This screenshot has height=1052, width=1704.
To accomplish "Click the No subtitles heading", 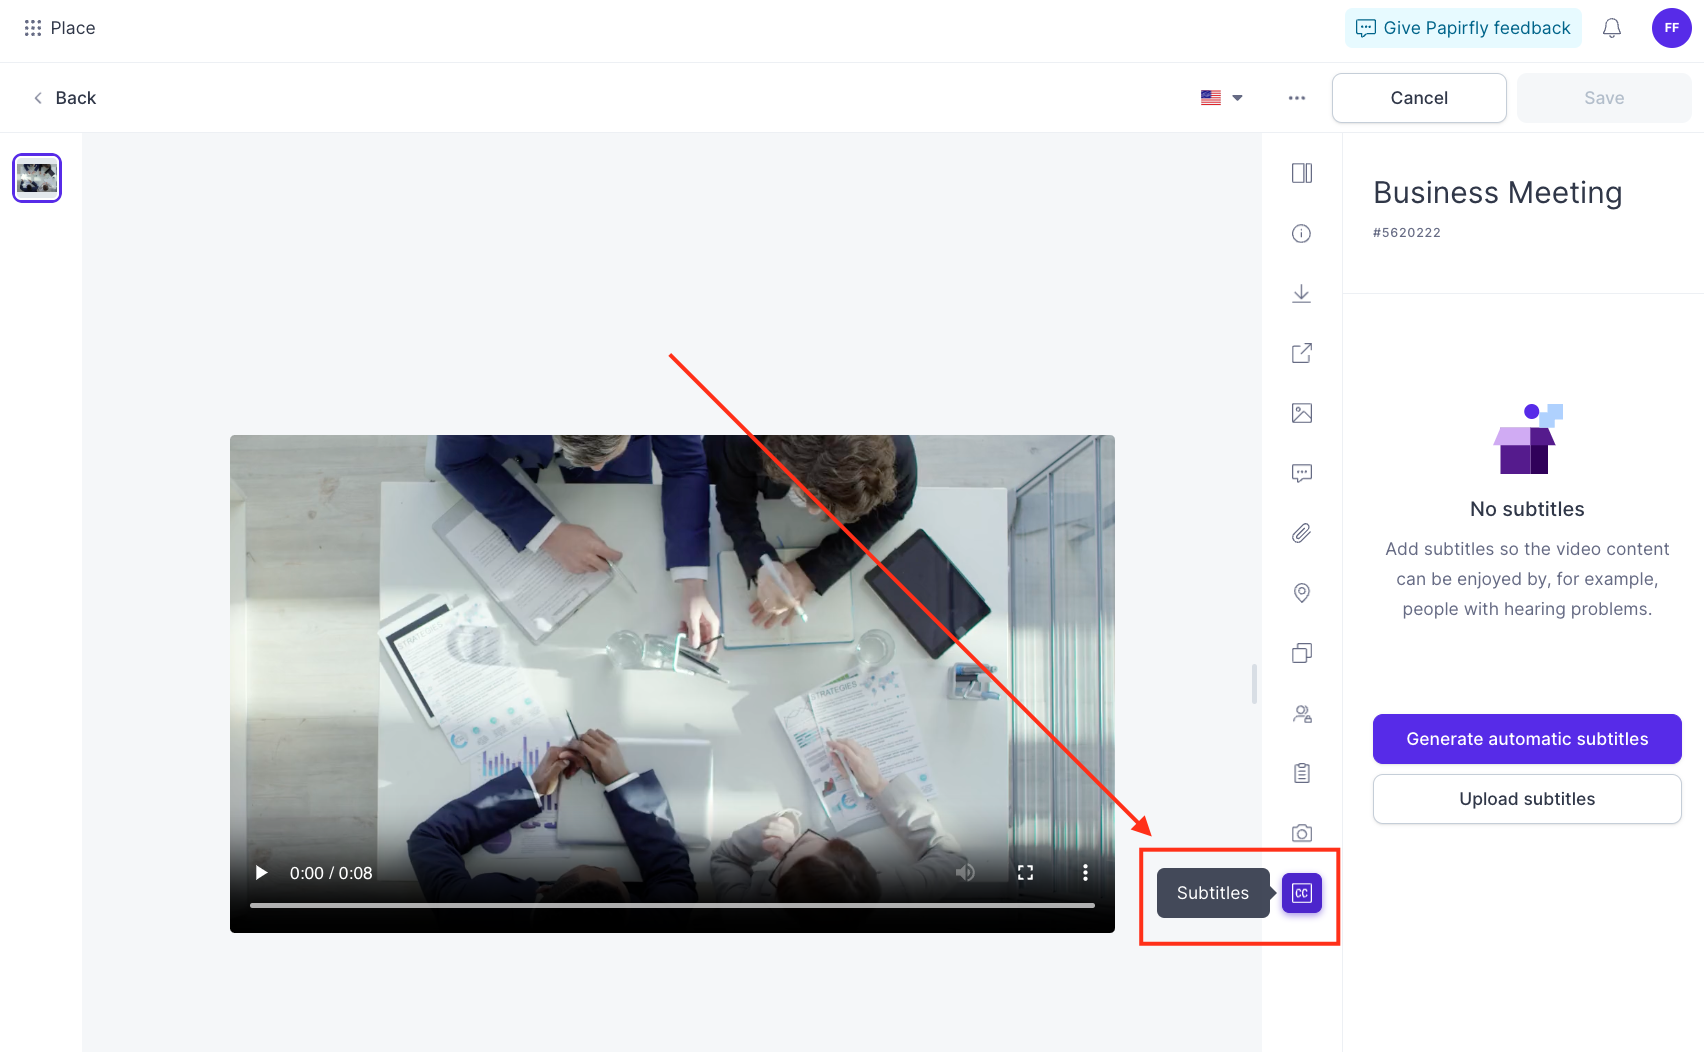I will click(x=1527, y=509).
